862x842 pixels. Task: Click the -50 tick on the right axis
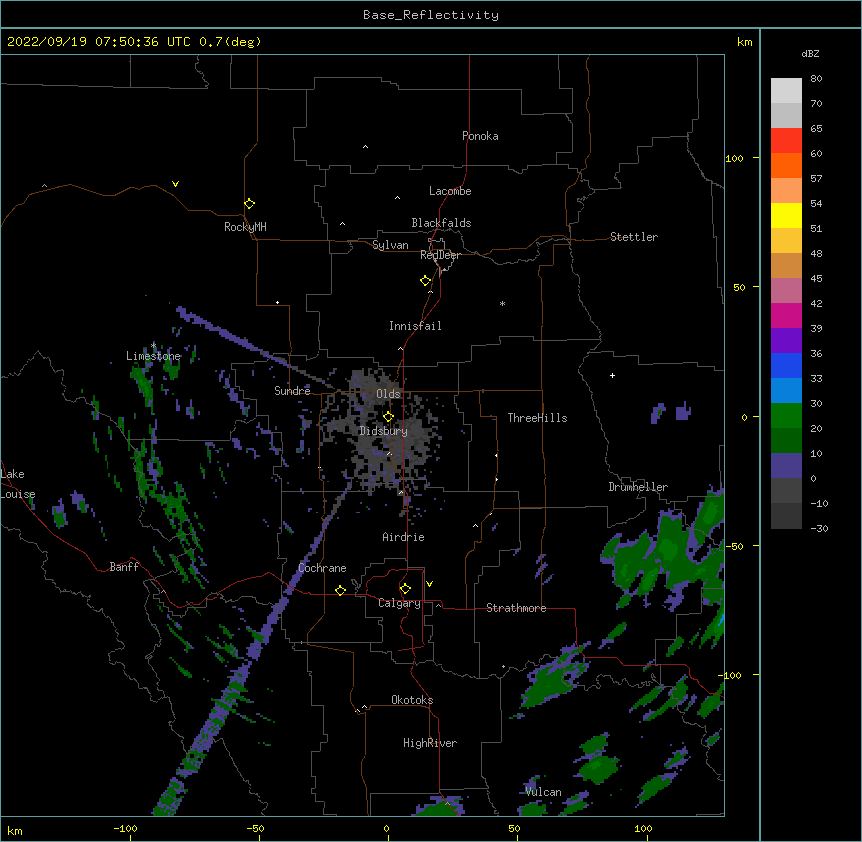pos(734,546)
